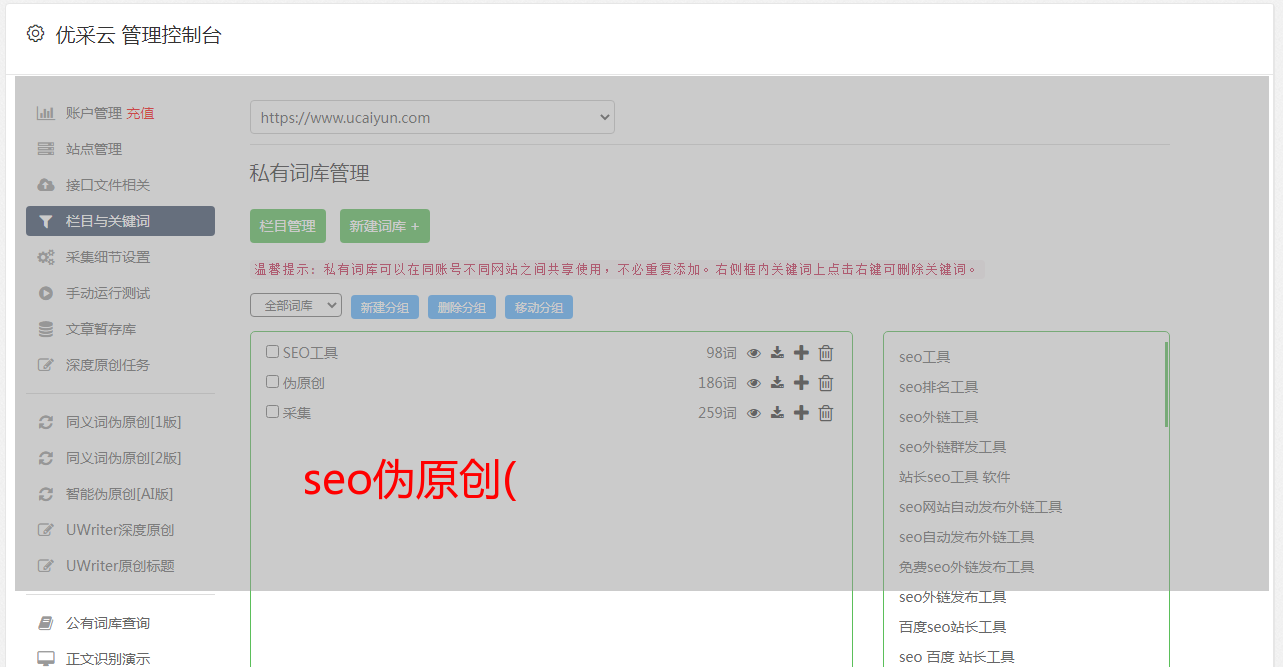The image size is (1283, 667).
Task: Download the SEO工具 word library
Action: [x=777, y=353]
